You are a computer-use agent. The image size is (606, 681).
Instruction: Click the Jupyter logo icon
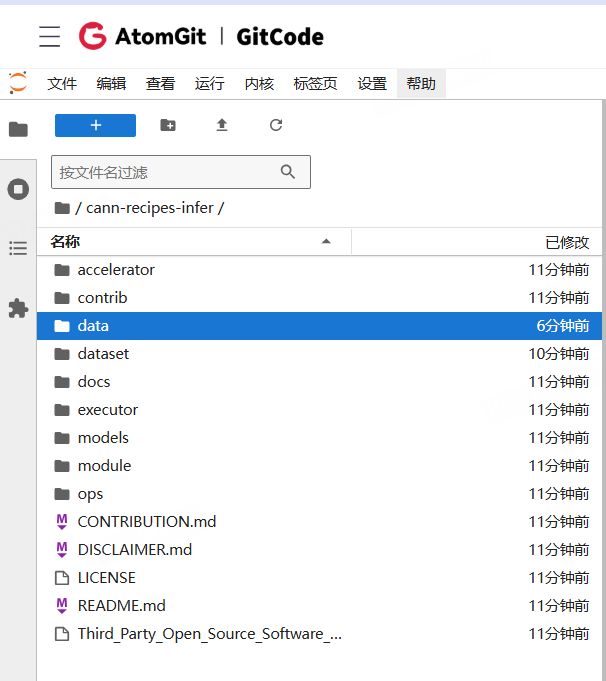tap(18, 83)
